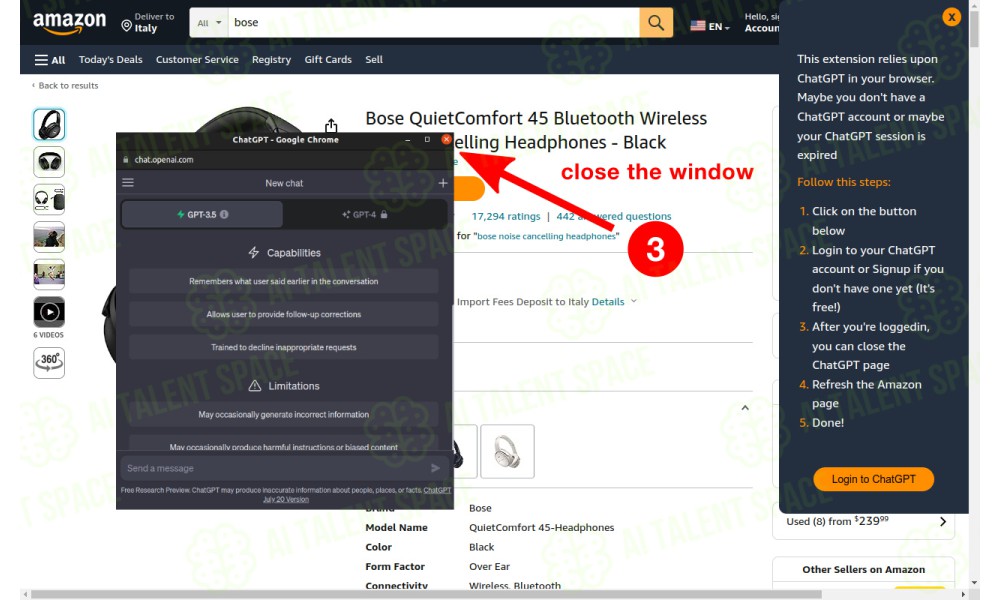Click the Capabilities lightning icon
This screenshot has height=600, width=1000.
[x=254, y=252]
